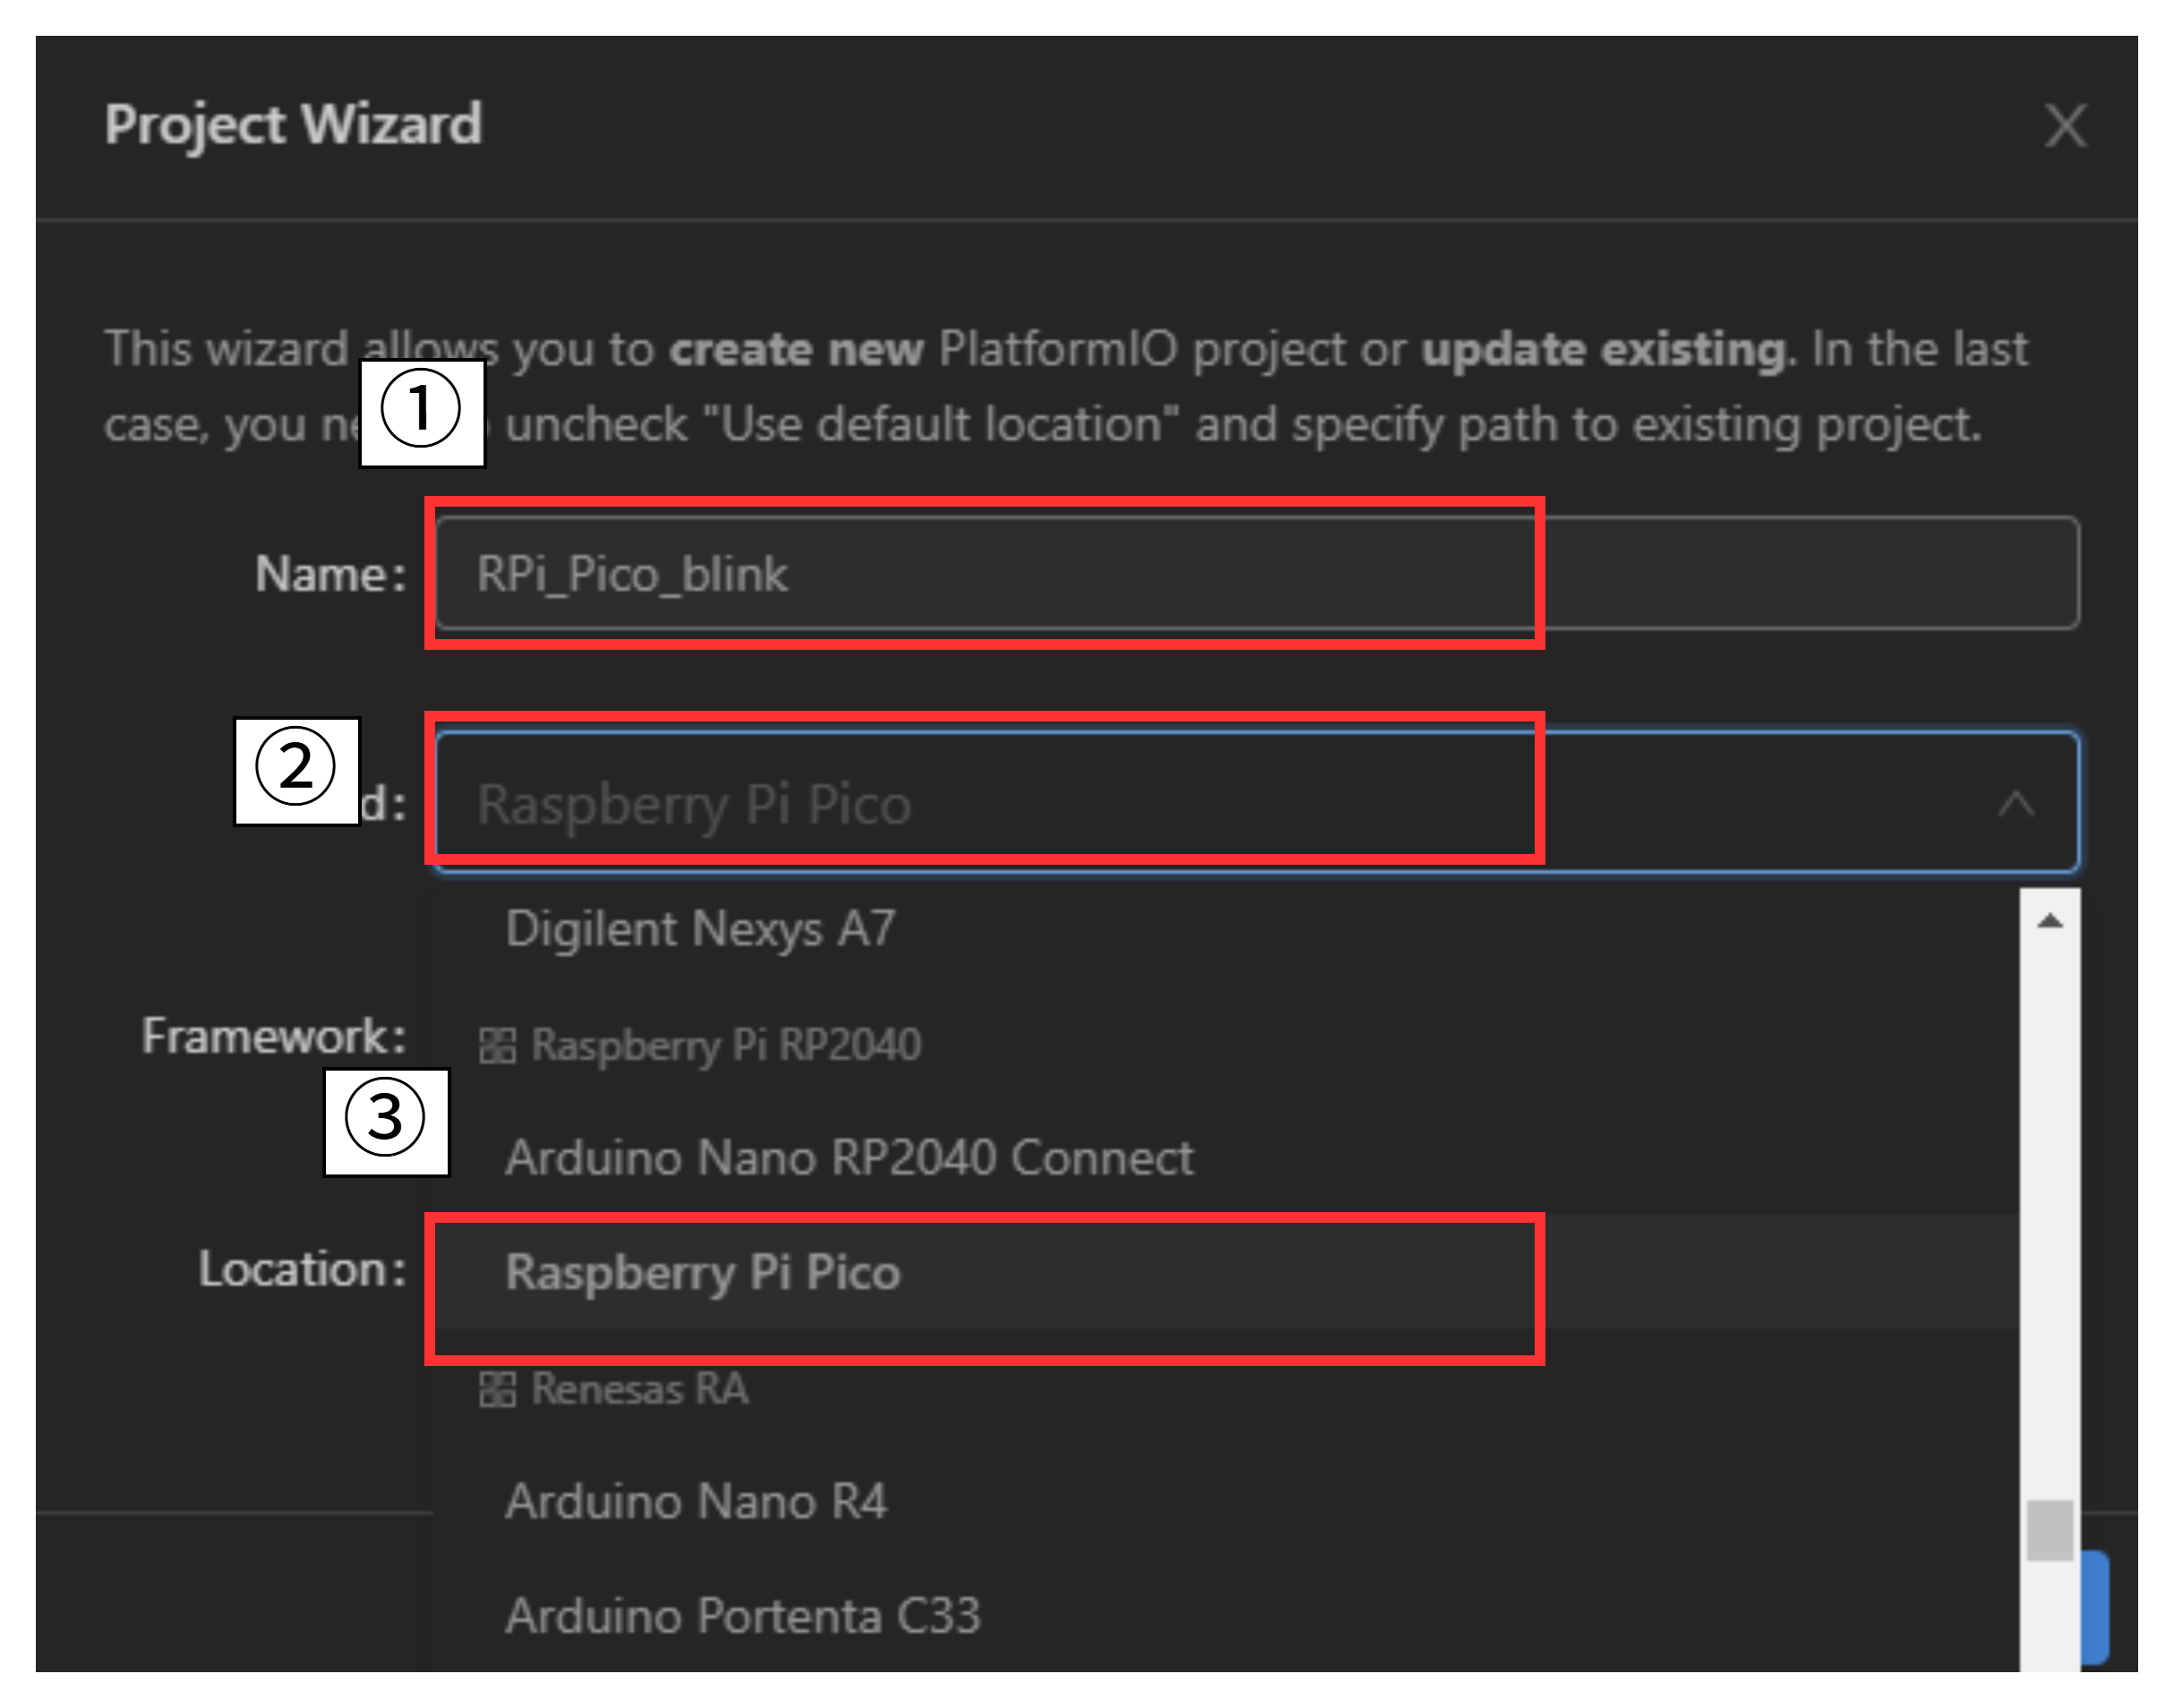The image size is (2174, 1708).
Task: Click the board list scrollbar thumb
Action: [x=2049, y=1529]
